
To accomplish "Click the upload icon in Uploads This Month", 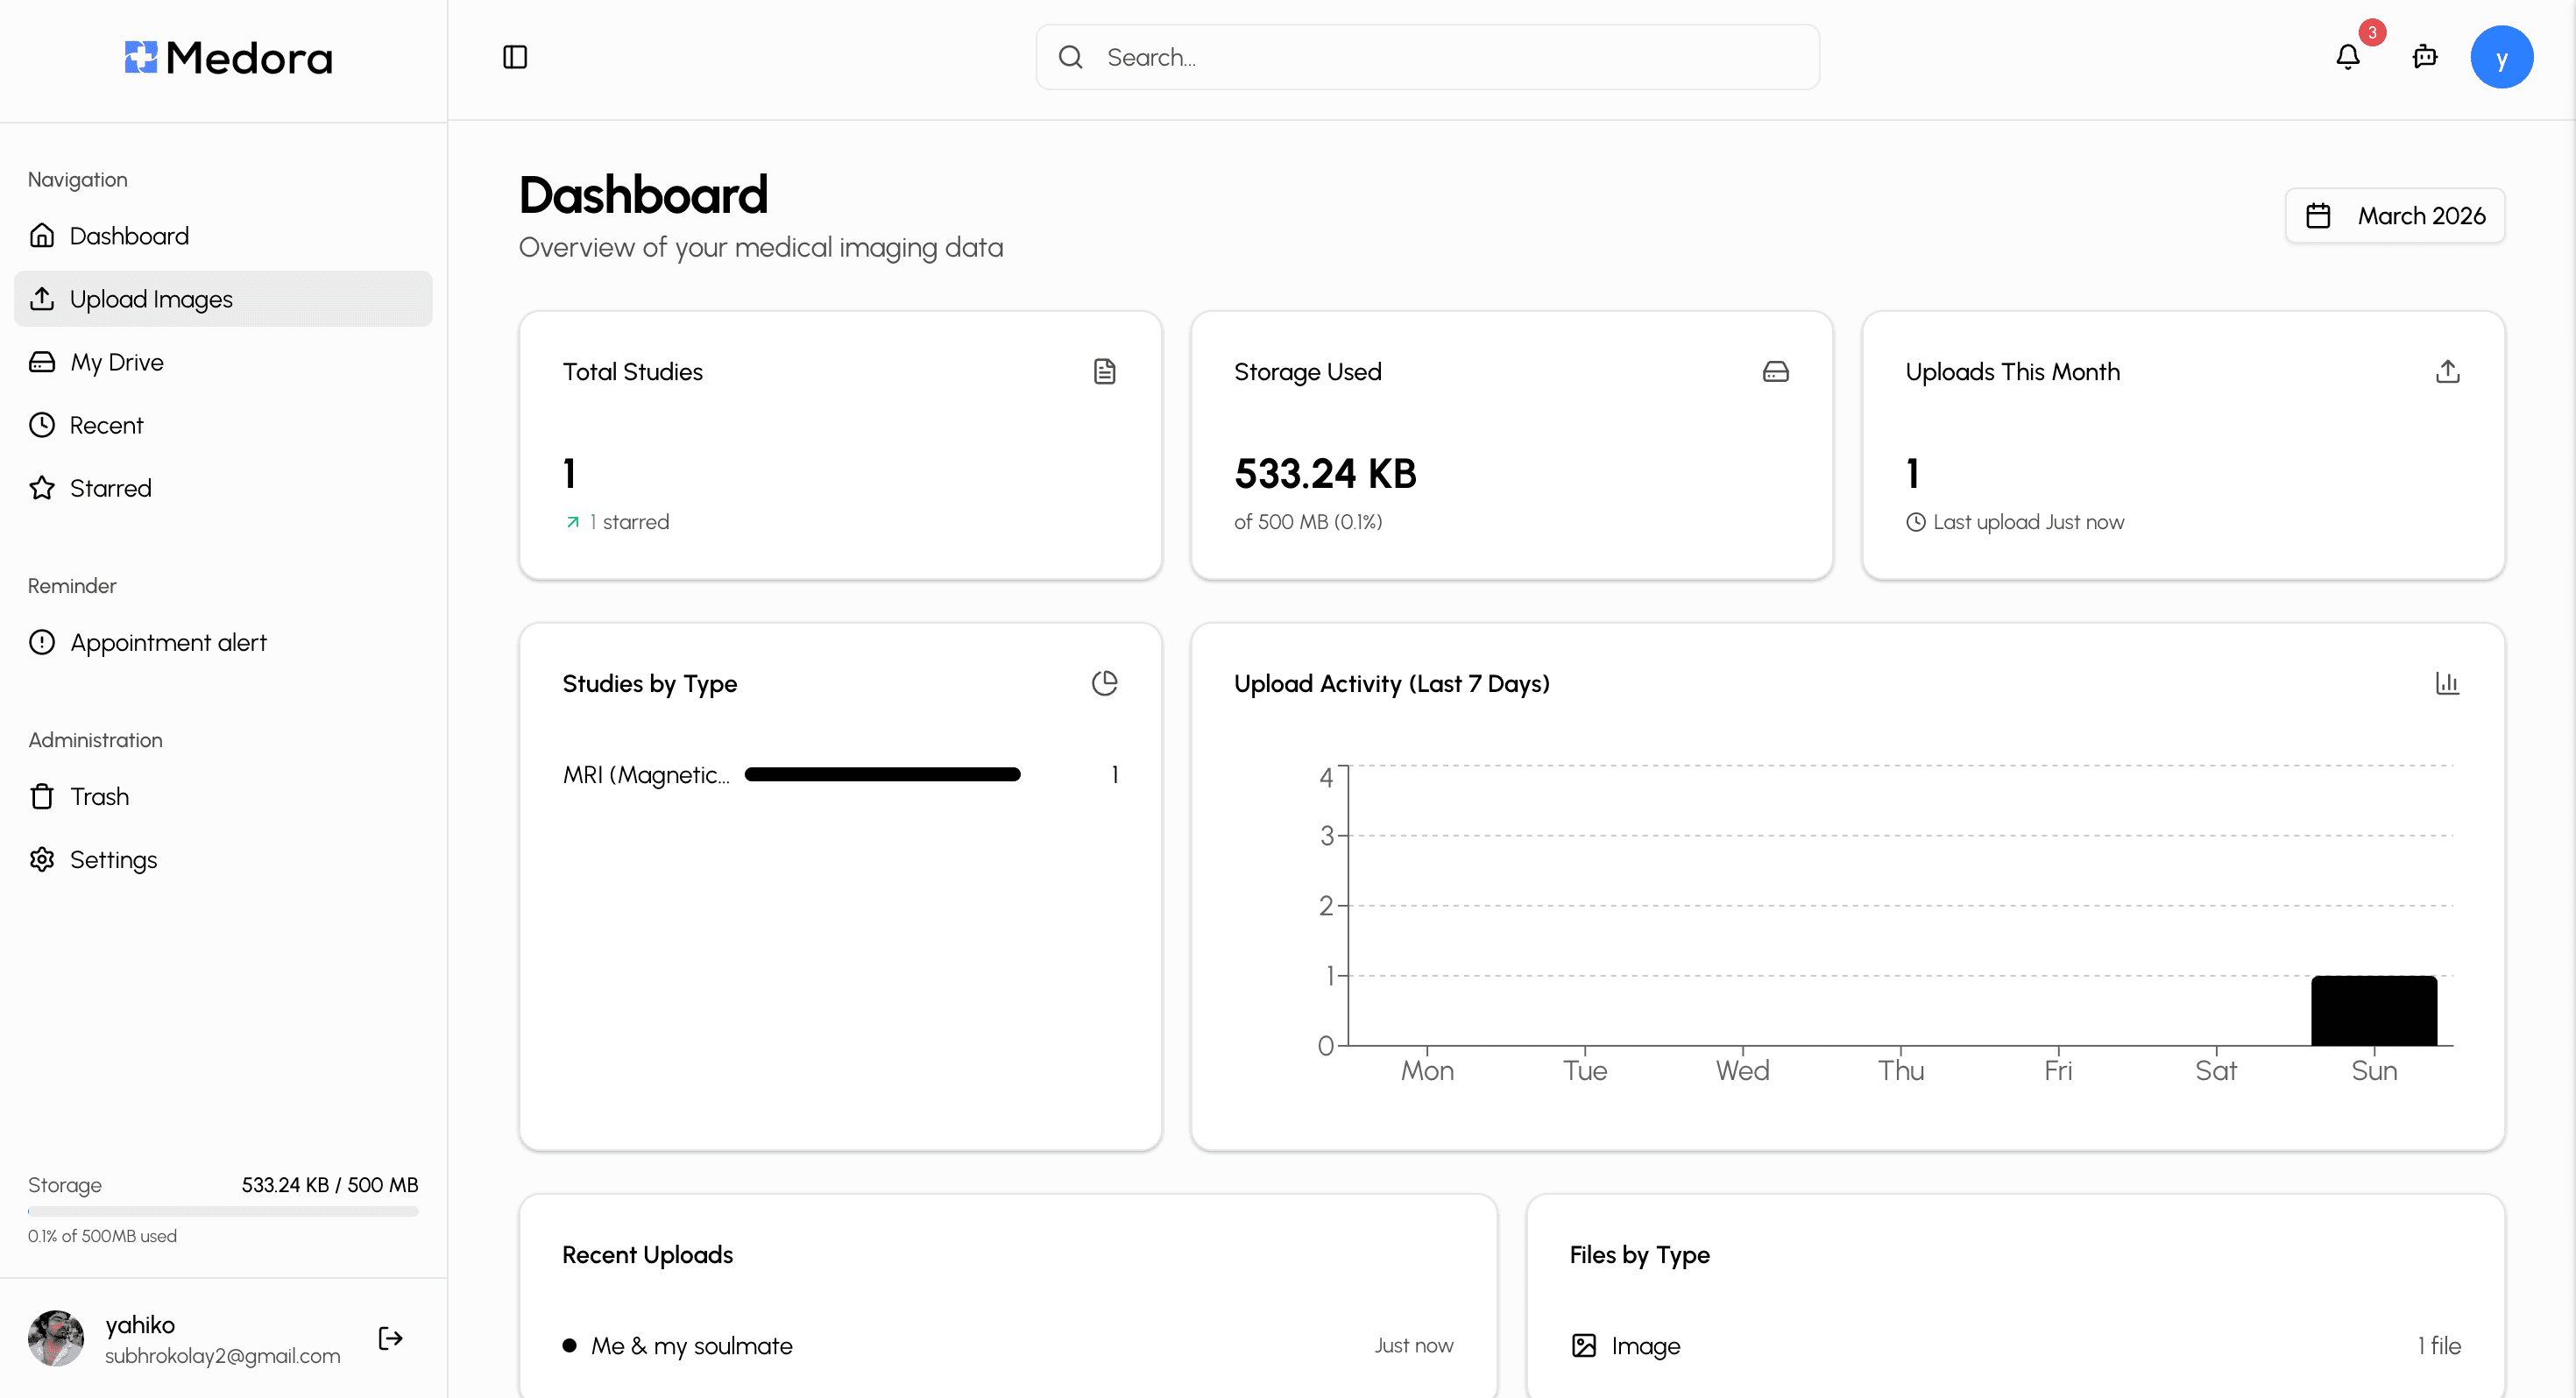I will click(x=2446, y=371).
